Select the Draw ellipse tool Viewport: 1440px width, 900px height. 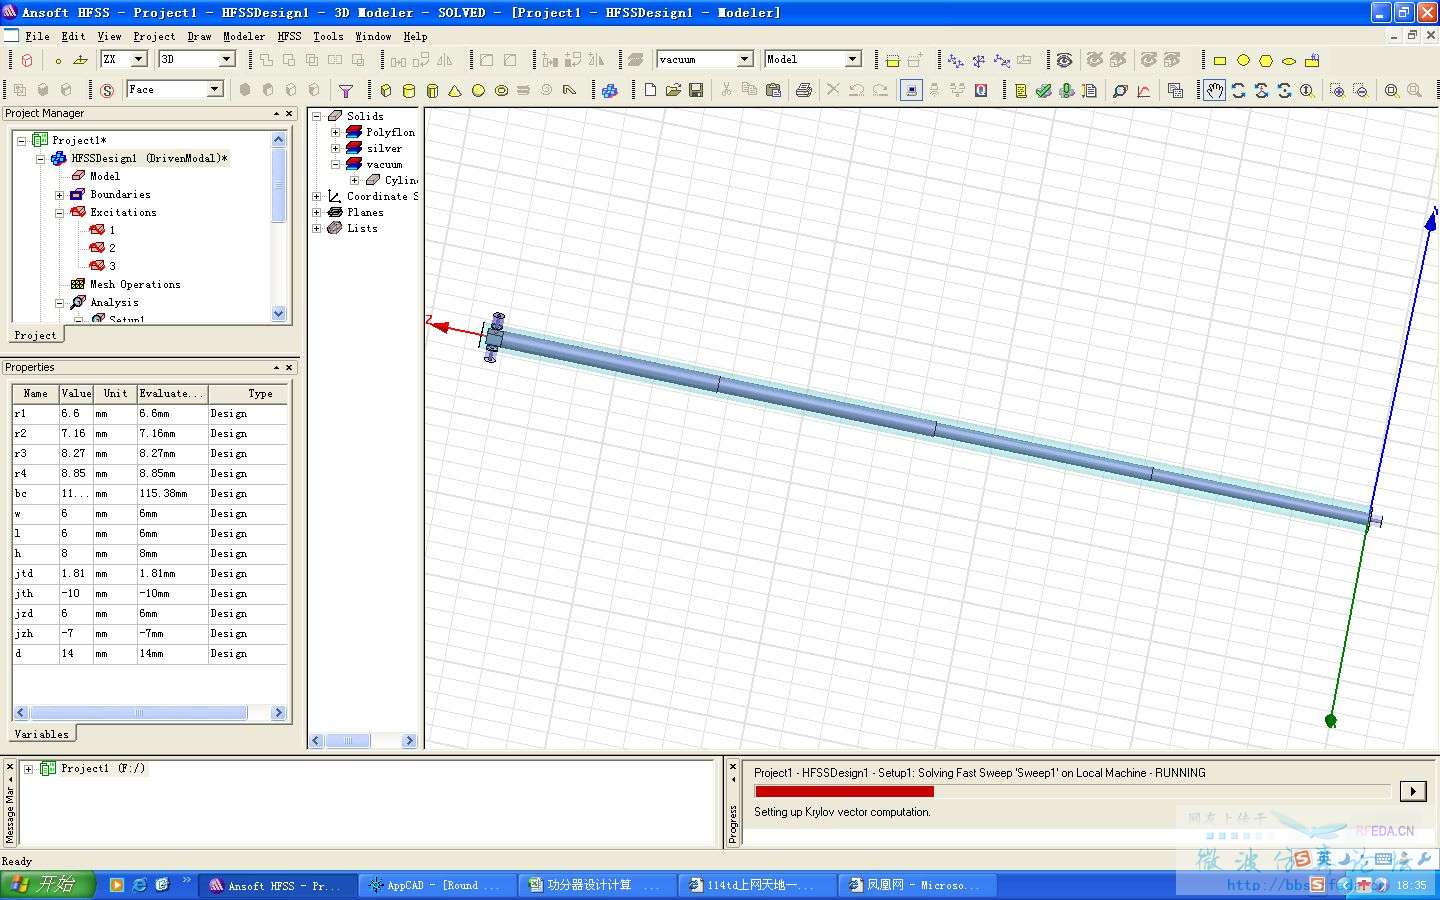[x=1289, y=61]
